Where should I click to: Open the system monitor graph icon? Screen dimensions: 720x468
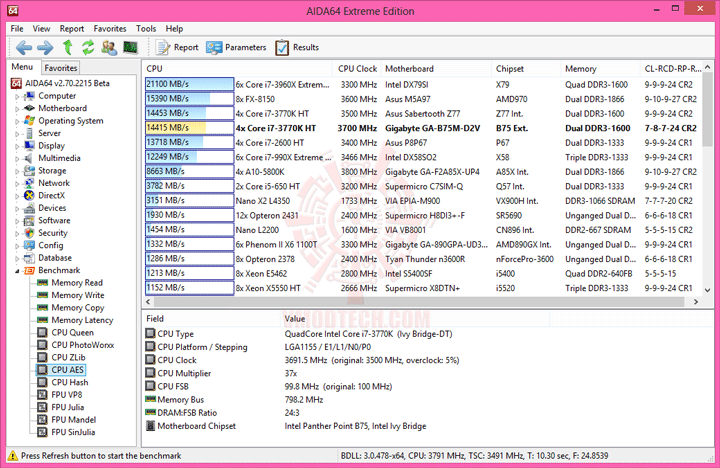[x=130, y=47]
